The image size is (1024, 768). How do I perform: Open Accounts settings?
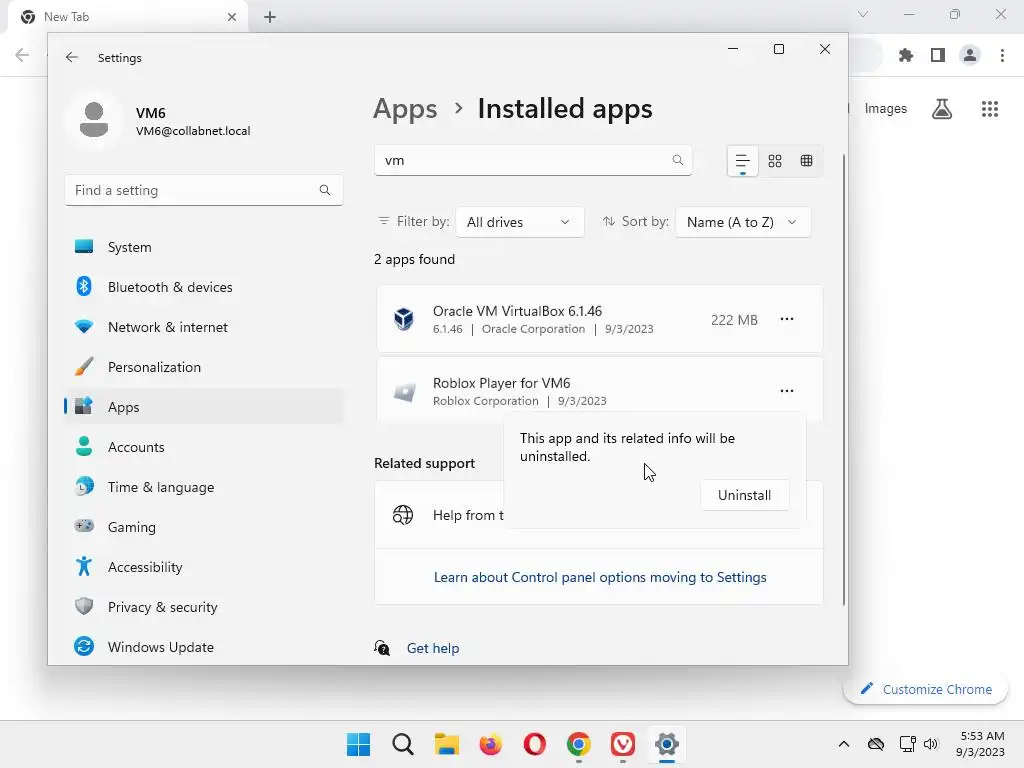pos(204,447)
